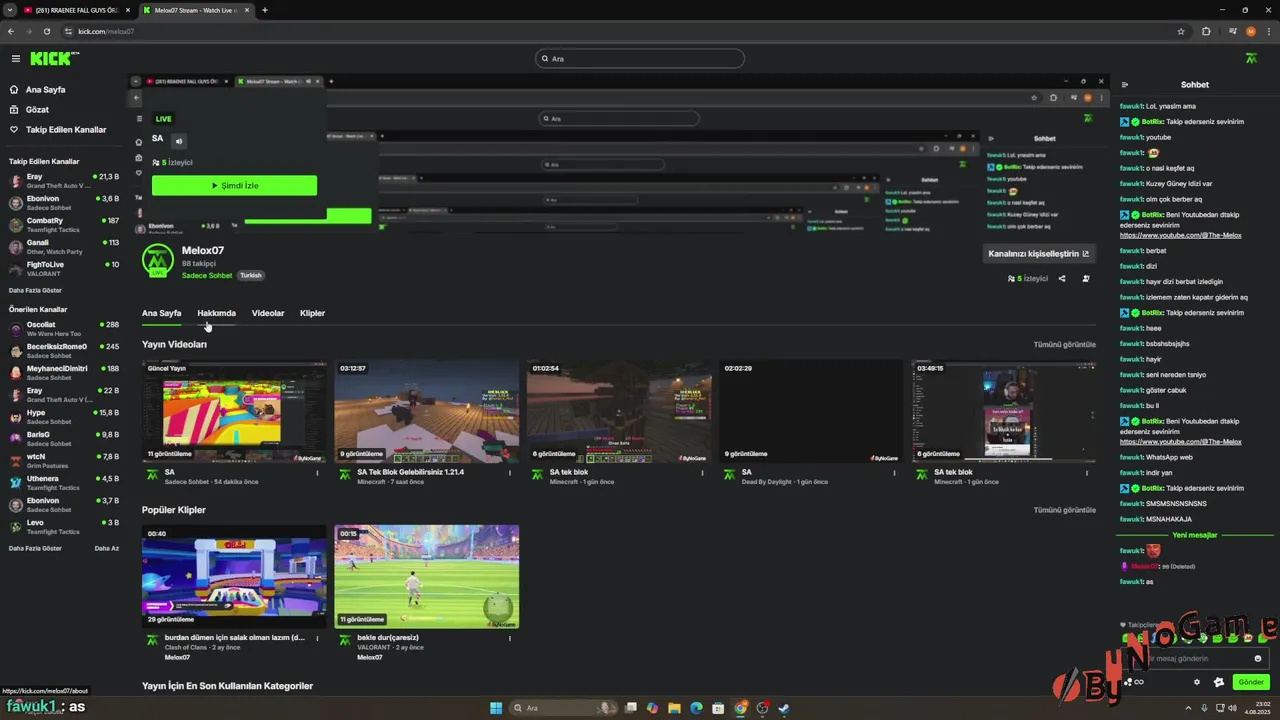Image resolution: width=1280 pixels, height=720 pixels.
Task: Open options for burdan dümen için clip
Action: coord(318,638)
